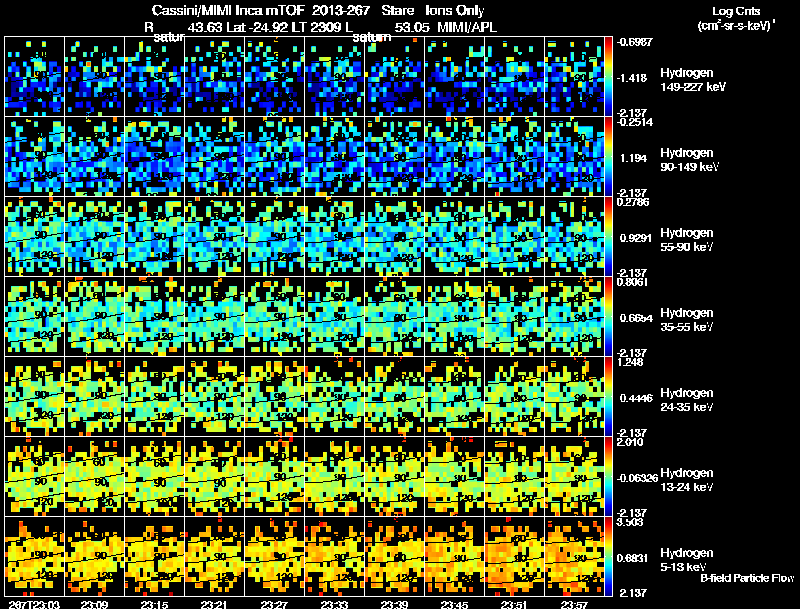Open the 35-55 keV panel at 23:33
The image size is (800, 609).
pyautogui.click(x=334, y=316)
